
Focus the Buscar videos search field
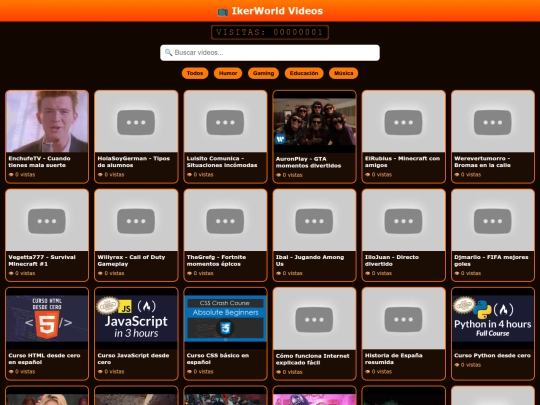pyautogui.click(x=270, y=53)
